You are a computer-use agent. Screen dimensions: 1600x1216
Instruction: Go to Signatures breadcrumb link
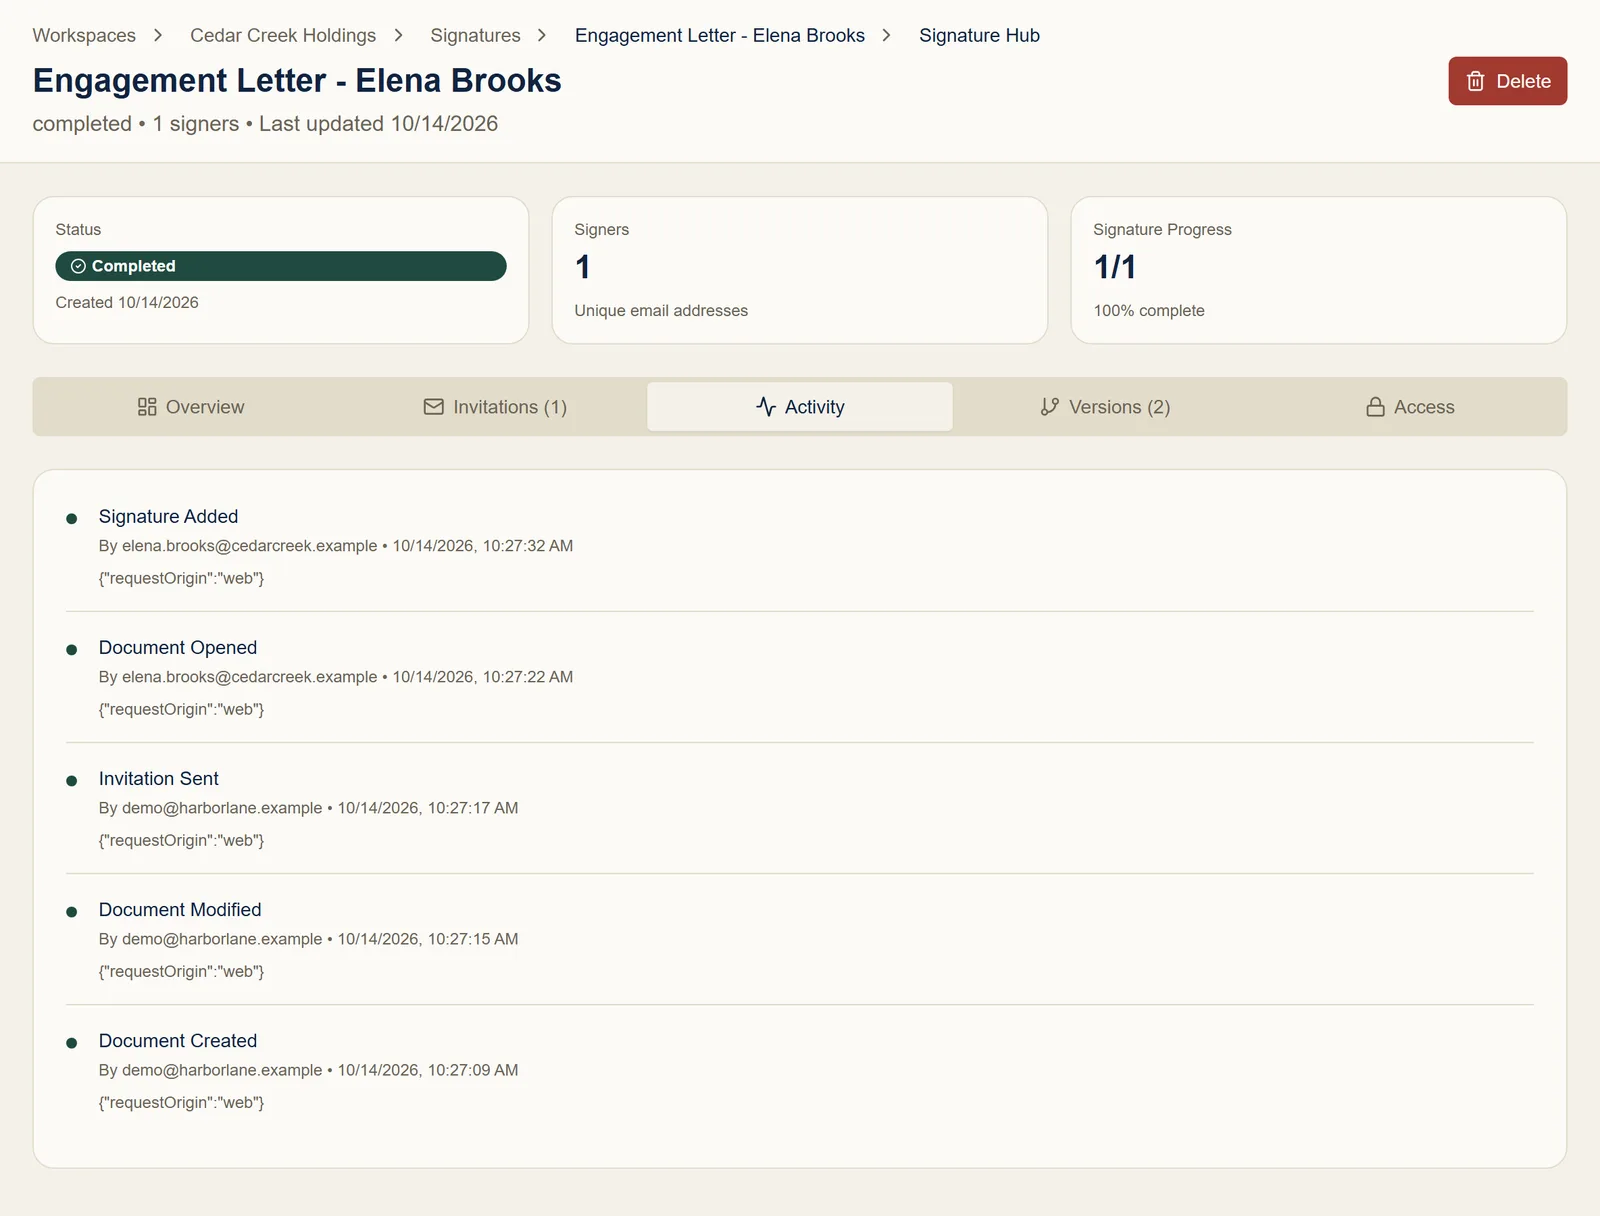coord(476,35)
